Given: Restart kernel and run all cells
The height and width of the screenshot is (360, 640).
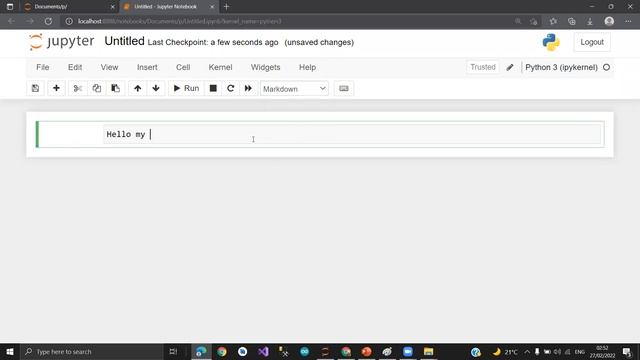Looking at the screenshot, I should 248,88.
